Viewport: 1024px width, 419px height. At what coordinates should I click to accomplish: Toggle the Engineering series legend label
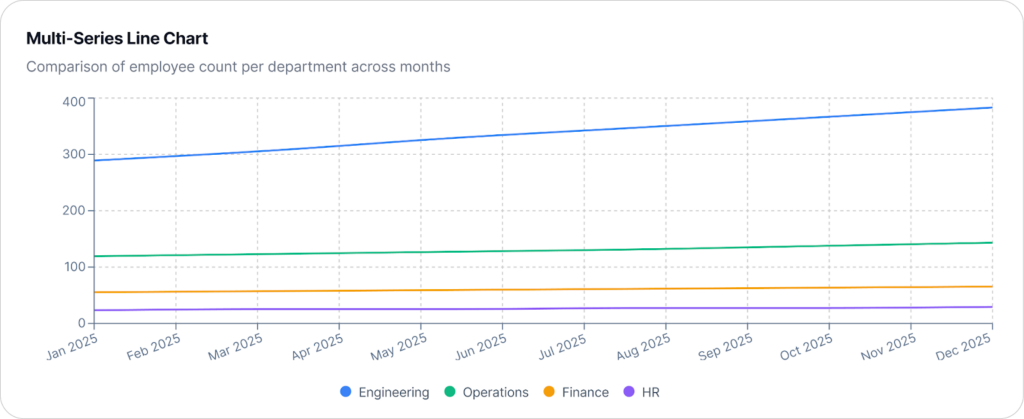(395, 392)
